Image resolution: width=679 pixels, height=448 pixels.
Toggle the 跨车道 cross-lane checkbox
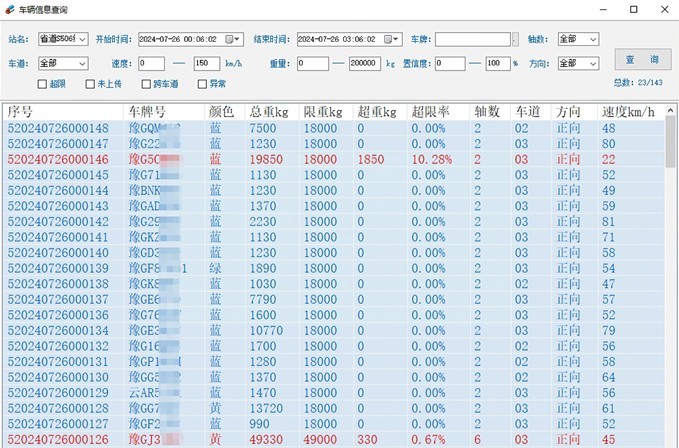[146, 84]
